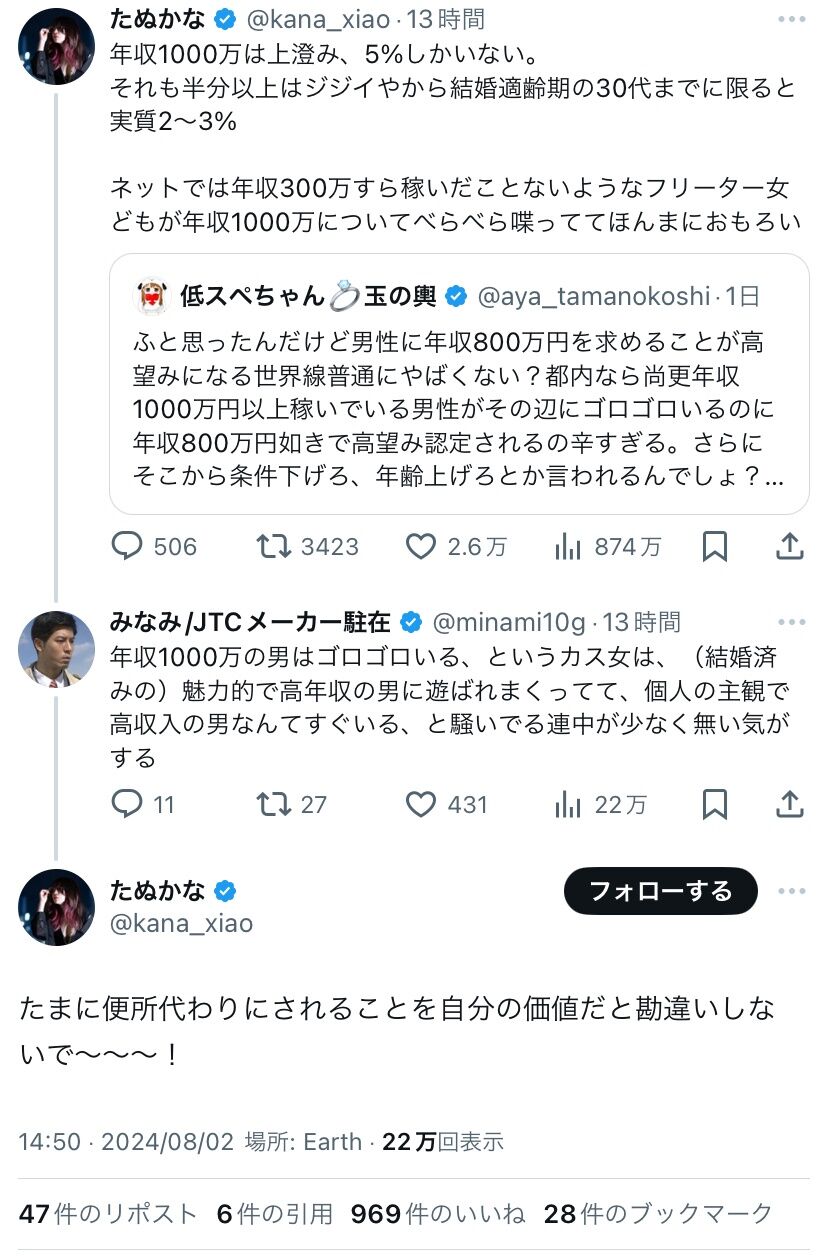The image size is (828, 1256).
Task: Click the フォローする button
Action: pyautogui.click(x=660, y=891)
